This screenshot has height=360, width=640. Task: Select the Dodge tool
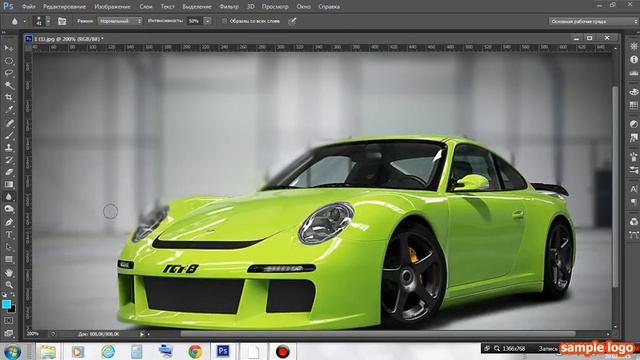[9, 209]
